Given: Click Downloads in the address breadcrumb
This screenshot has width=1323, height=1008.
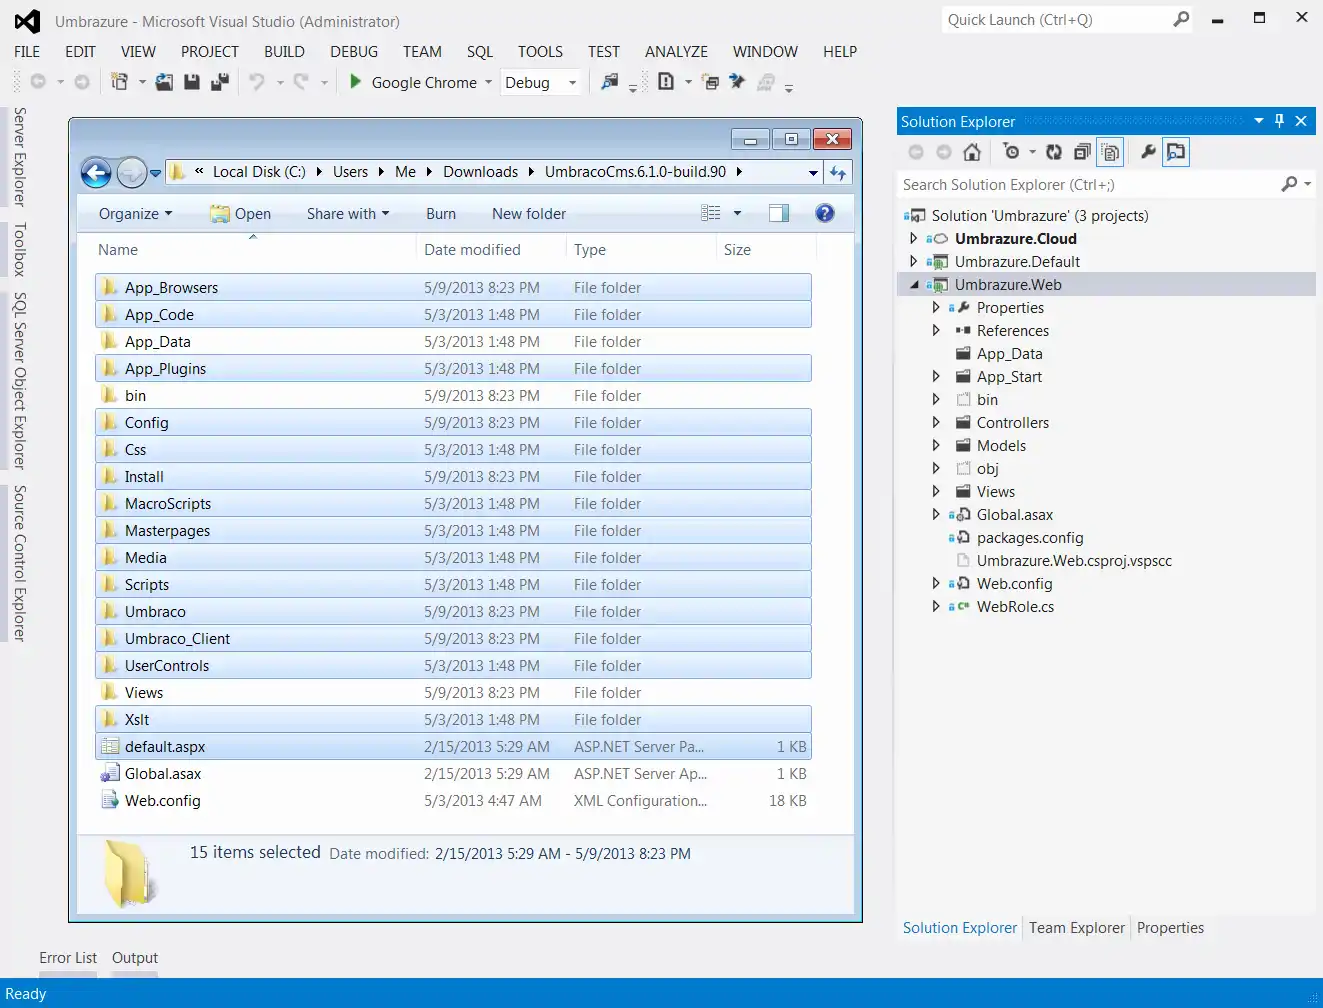Looking at the screenshot, I should tap(481, 172).
